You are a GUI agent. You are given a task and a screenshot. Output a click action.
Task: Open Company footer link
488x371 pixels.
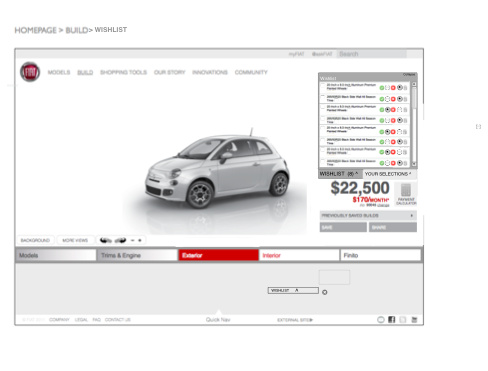59,320
